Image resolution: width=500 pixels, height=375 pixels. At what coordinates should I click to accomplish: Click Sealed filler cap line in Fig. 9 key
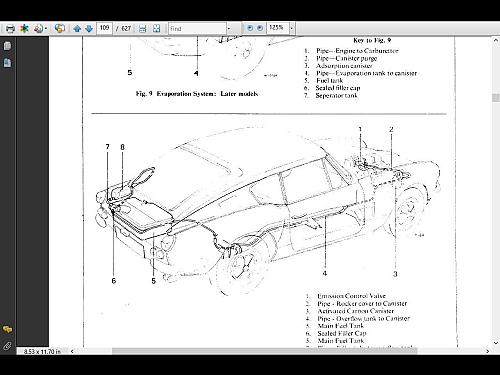(338, 88)
